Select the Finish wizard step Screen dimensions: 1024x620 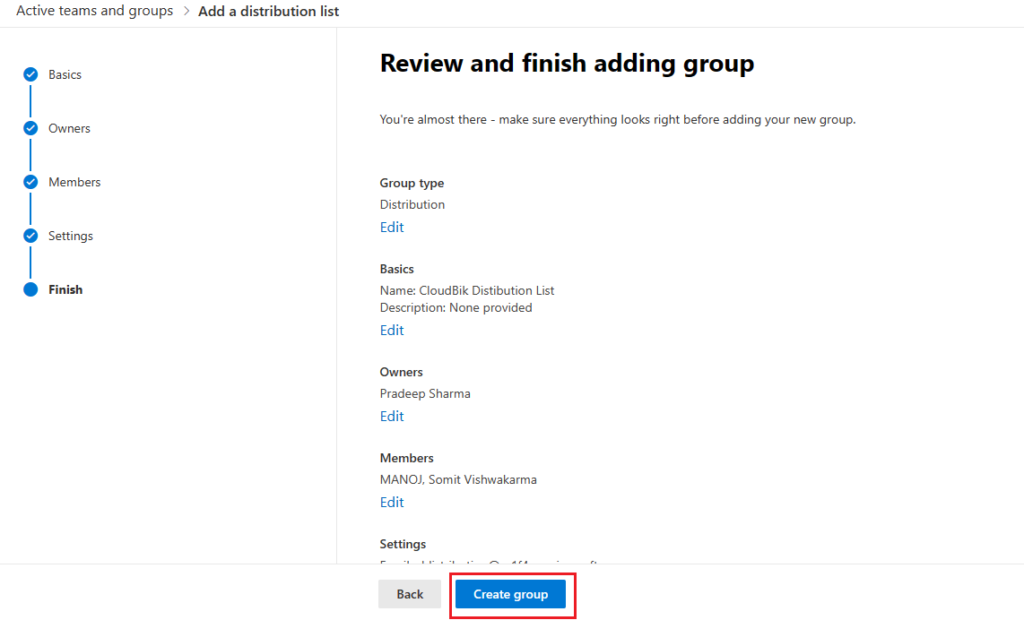65,289
